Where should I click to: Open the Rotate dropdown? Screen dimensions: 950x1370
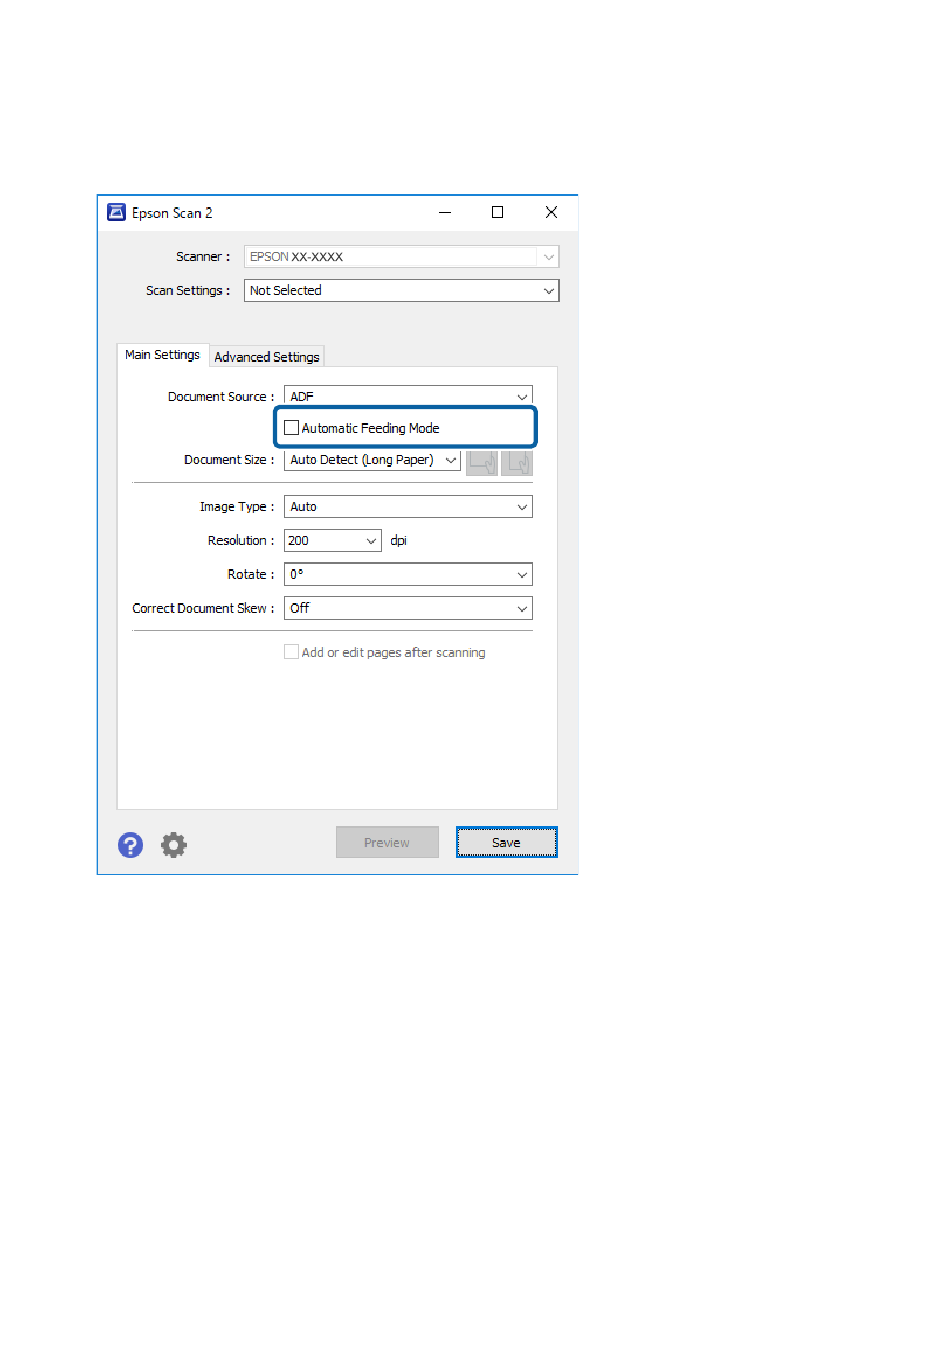pyautogui.click(x=408, y=575)
